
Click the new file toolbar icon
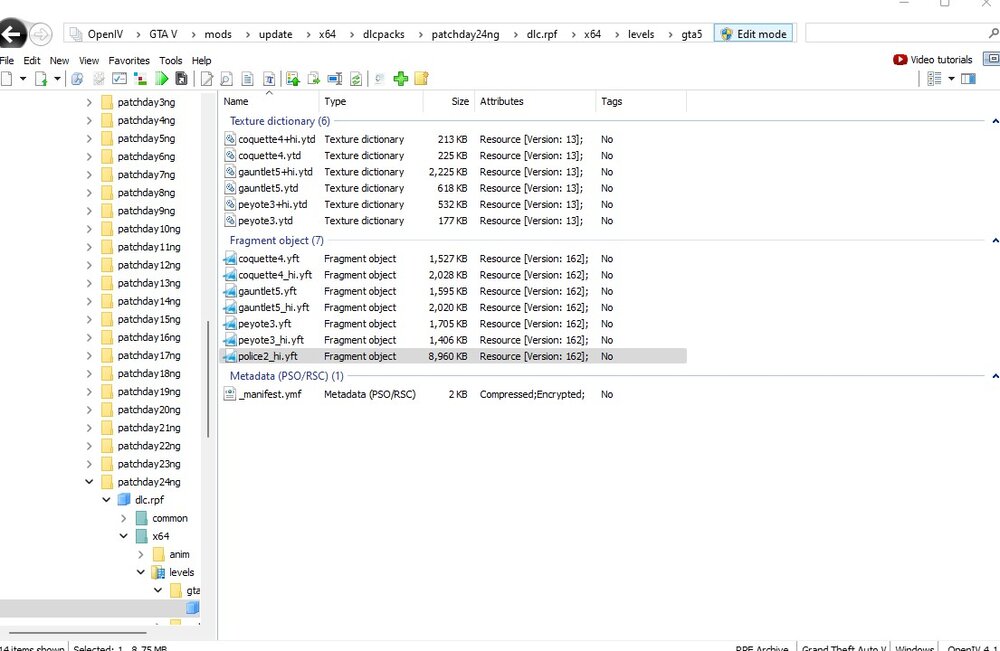(6, 78)
